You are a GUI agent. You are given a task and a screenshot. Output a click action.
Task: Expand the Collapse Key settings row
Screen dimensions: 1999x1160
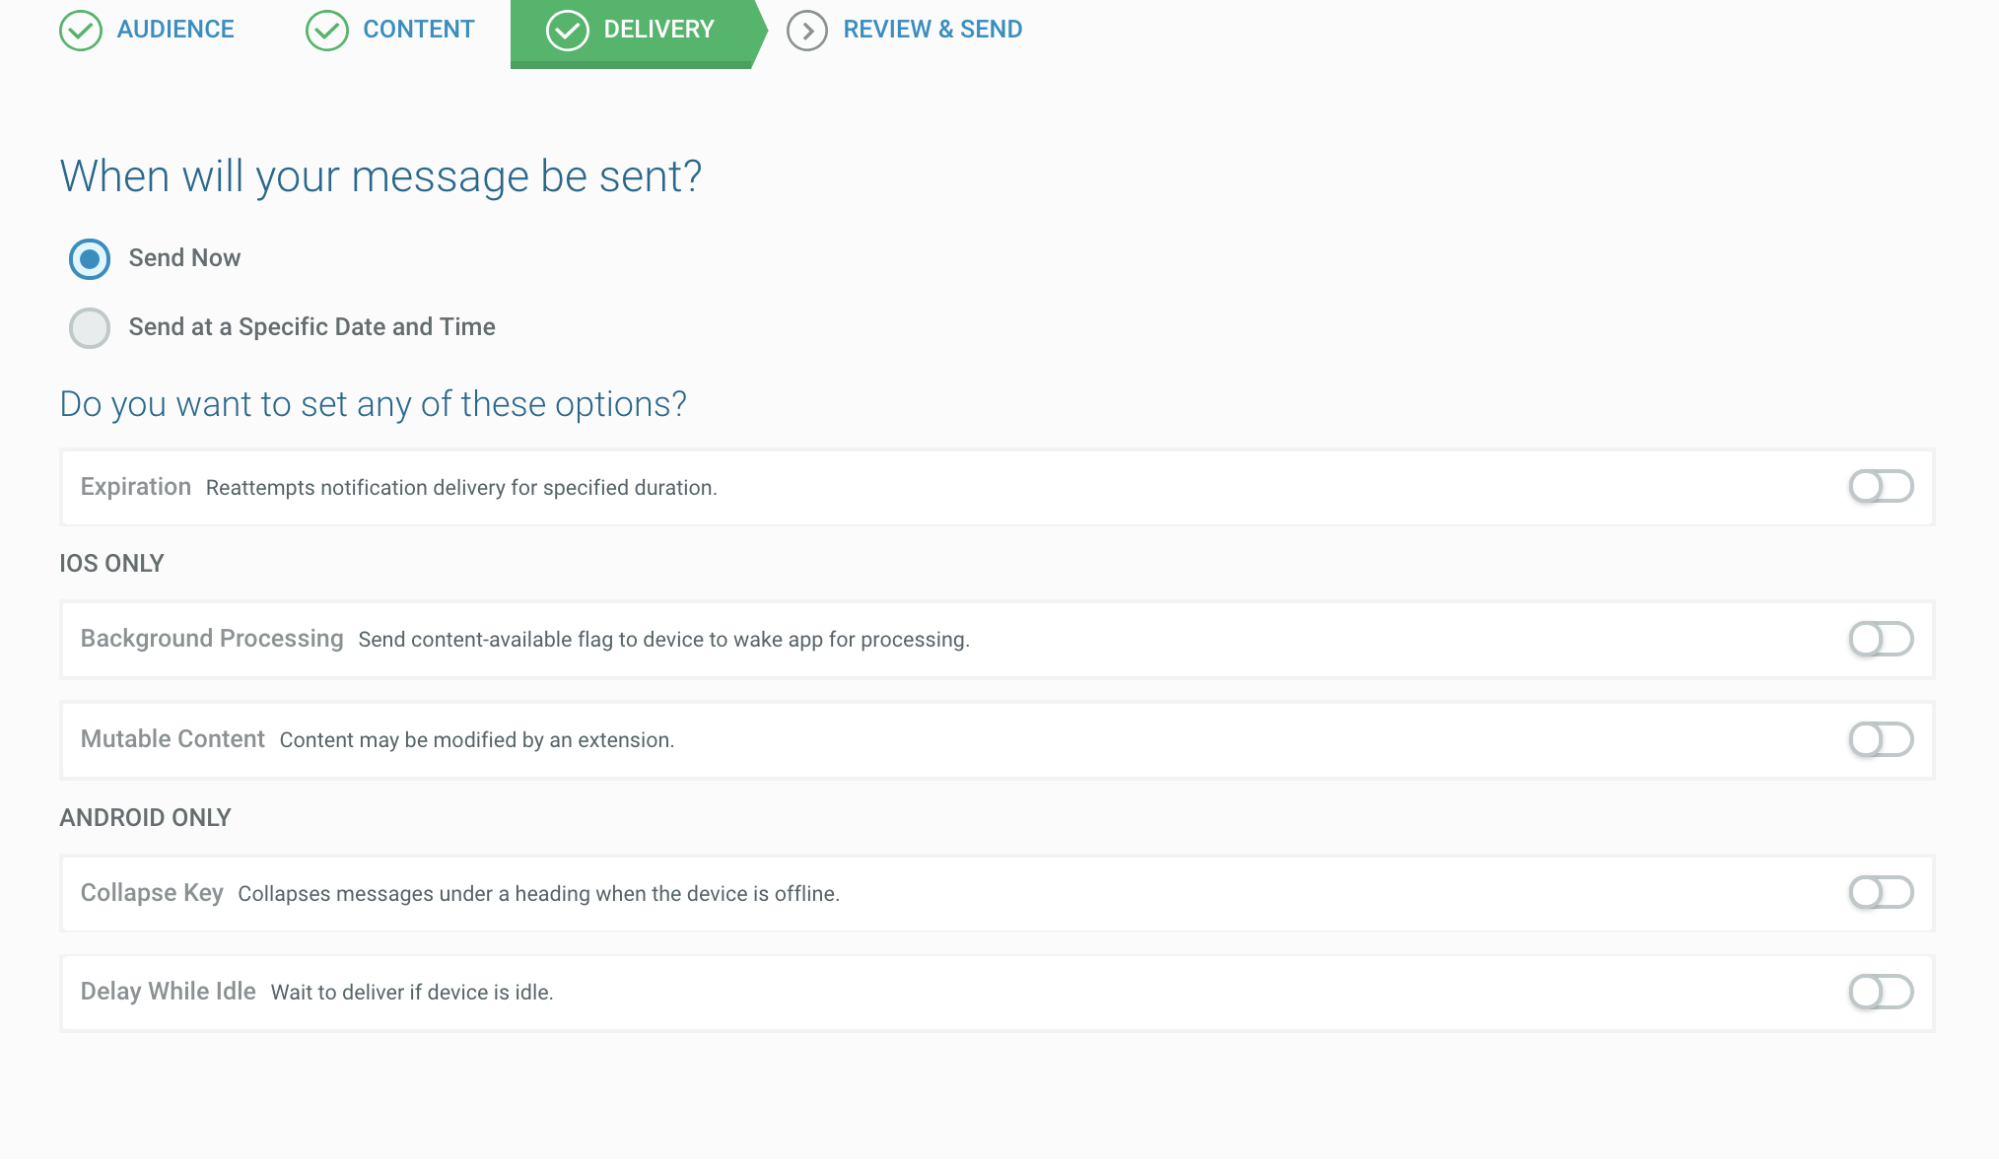(x=1882, y=892)
